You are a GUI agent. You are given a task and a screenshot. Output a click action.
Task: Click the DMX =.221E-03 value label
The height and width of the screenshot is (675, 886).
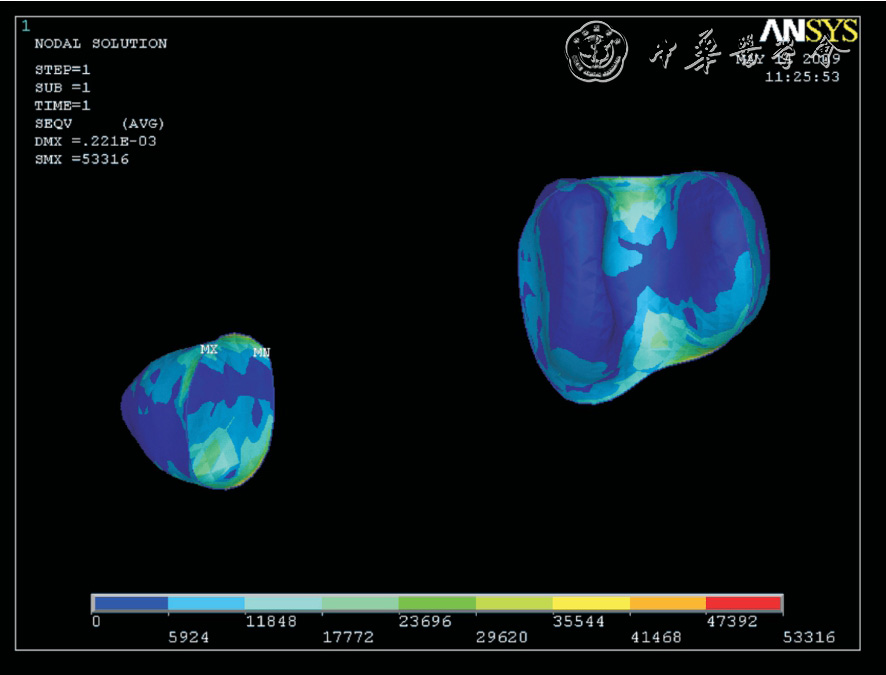point(95,141)
